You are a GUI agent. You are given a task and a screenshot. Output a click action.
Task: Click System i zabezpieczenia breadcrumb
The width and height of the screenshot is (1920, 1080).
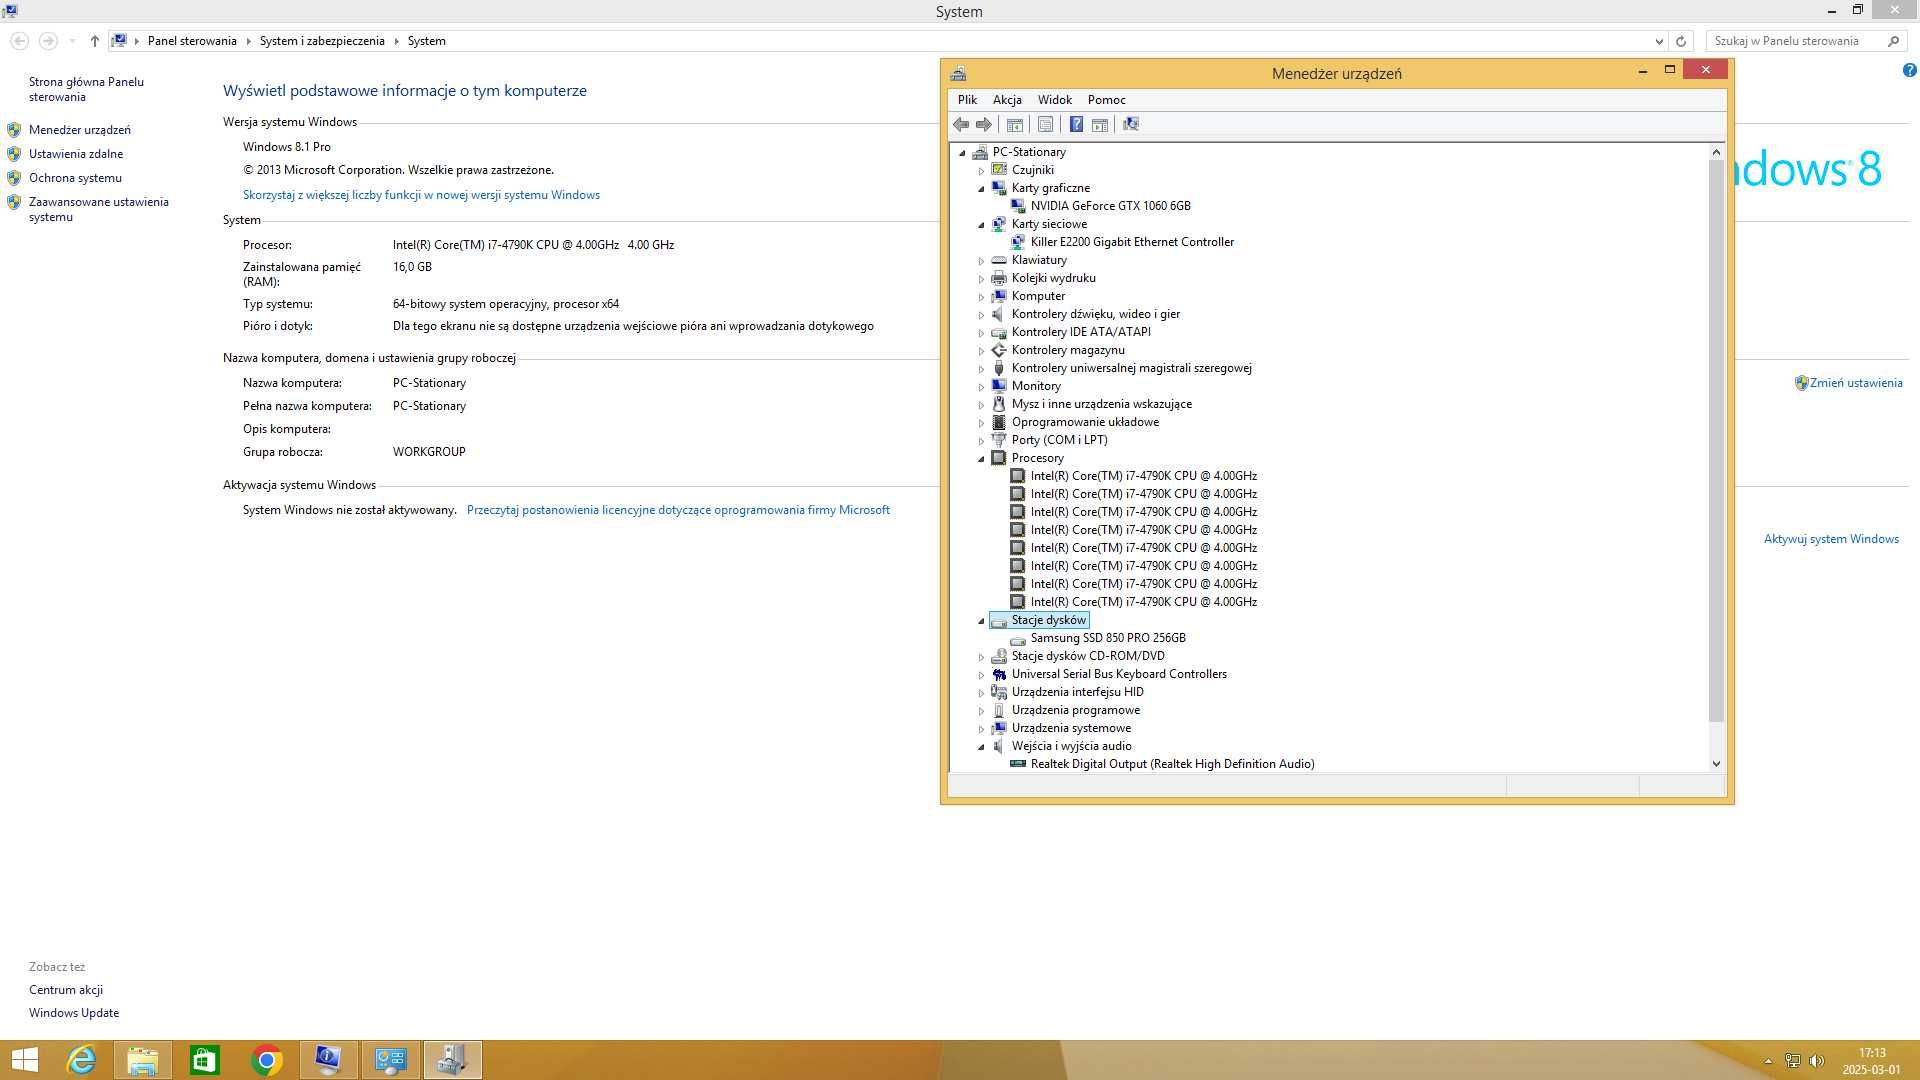coord(322,41)
